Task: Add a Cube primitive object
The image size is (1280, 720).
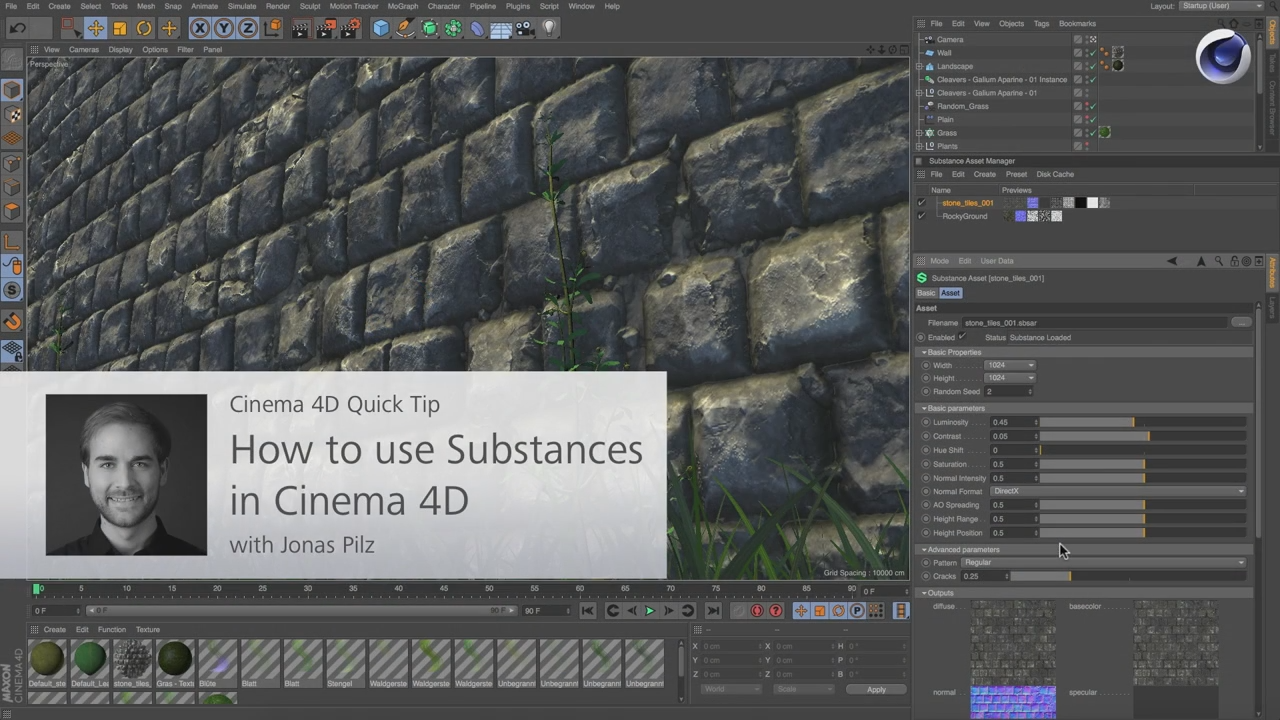Action: tap(381, 28)
